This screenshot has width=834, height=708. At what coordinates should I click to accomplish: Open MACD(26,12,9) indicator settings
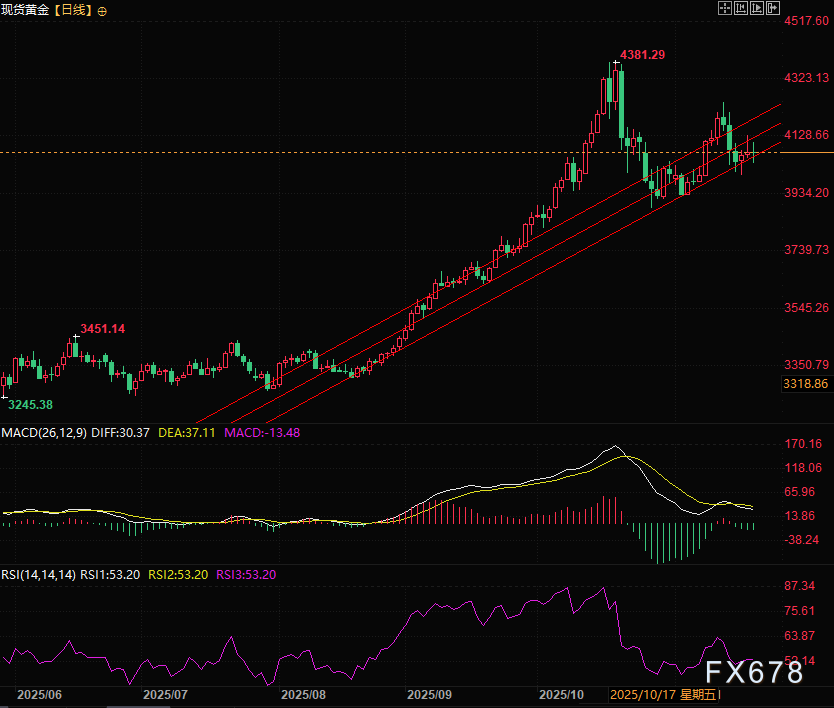(x=41, y=432)
